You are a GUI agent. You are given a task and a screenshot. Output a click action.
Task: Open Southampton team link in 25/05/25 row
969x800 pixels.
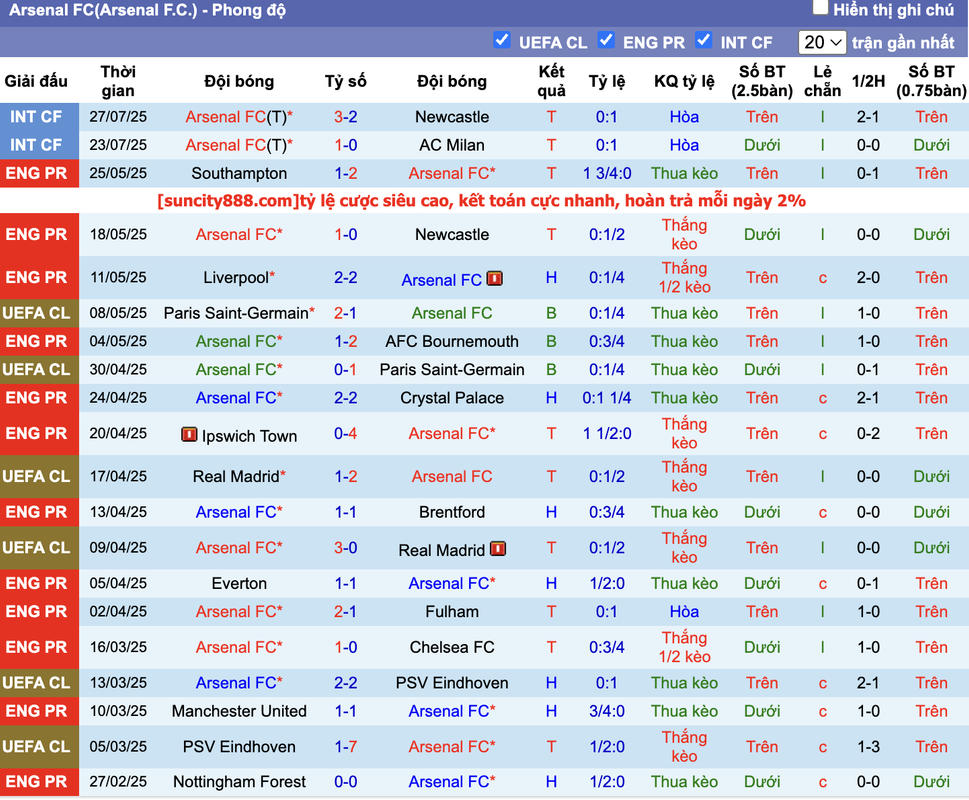point(239,174)
